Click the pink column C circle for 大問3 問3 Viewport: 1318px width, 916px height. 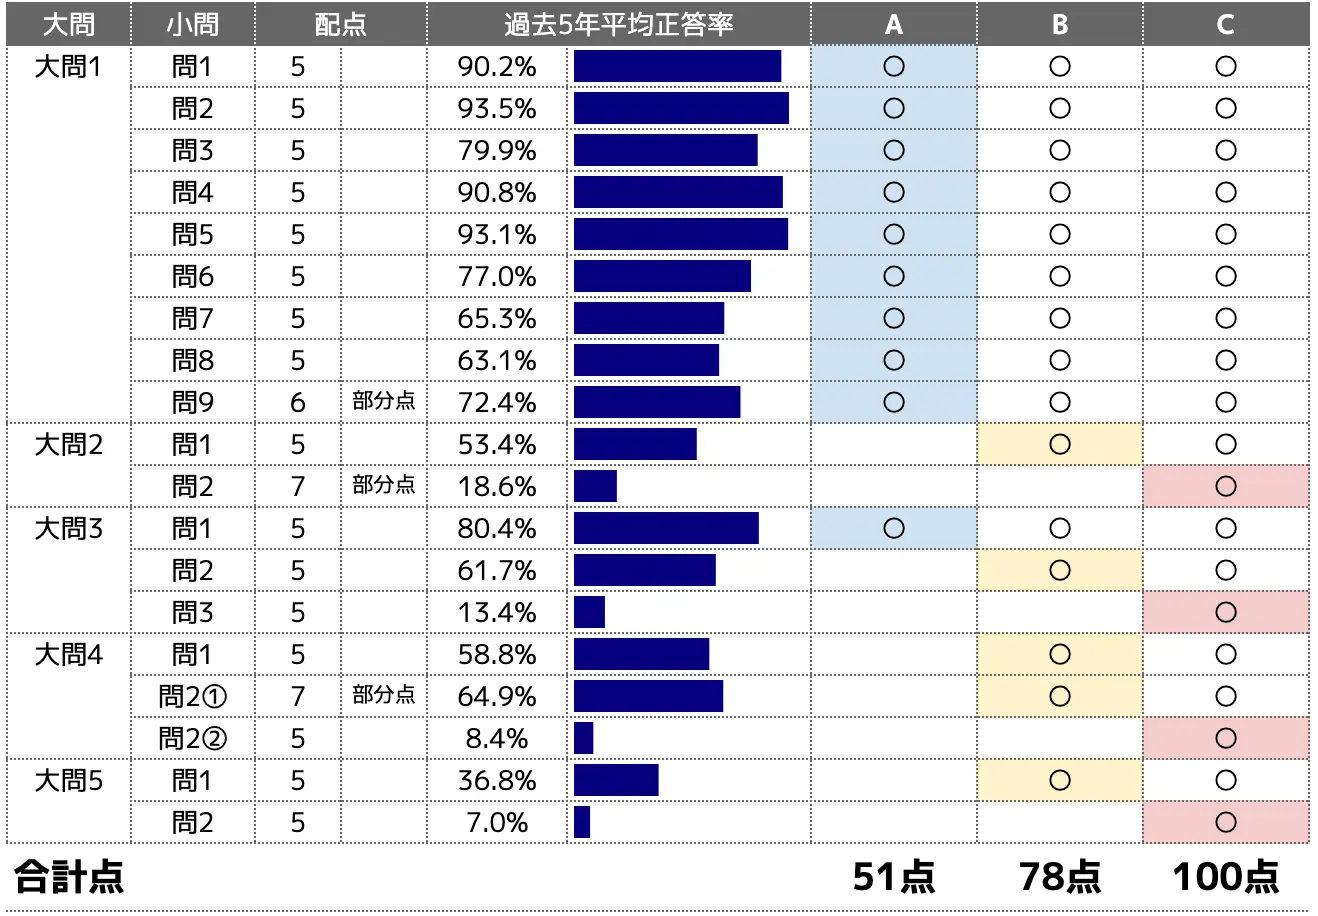click(x=1226, y=612)
